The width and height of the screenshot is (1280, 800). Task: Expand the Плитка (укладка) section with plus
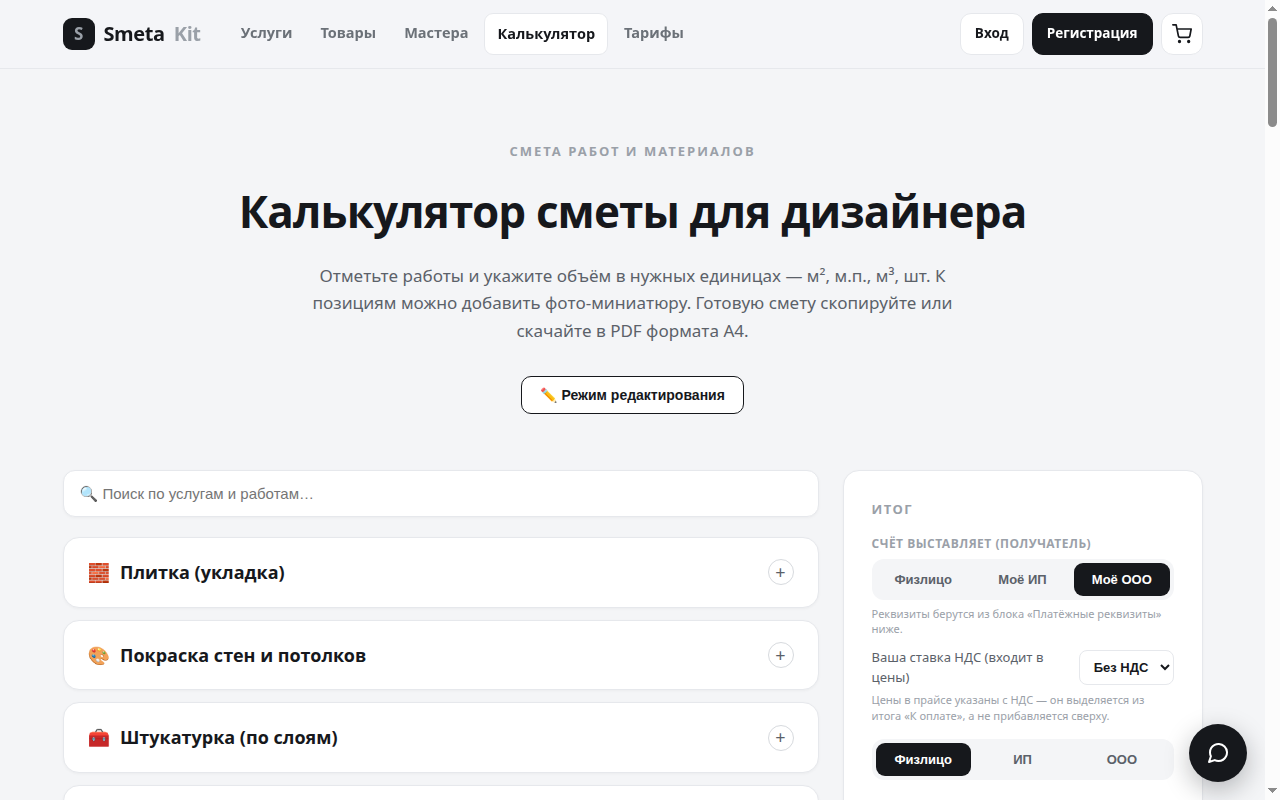[781, 572]
